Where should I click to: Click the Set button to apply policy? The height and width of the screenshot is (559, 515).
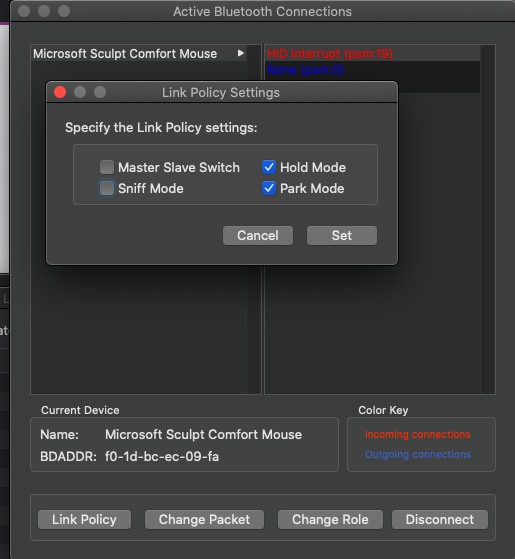(x=342, y=235)
